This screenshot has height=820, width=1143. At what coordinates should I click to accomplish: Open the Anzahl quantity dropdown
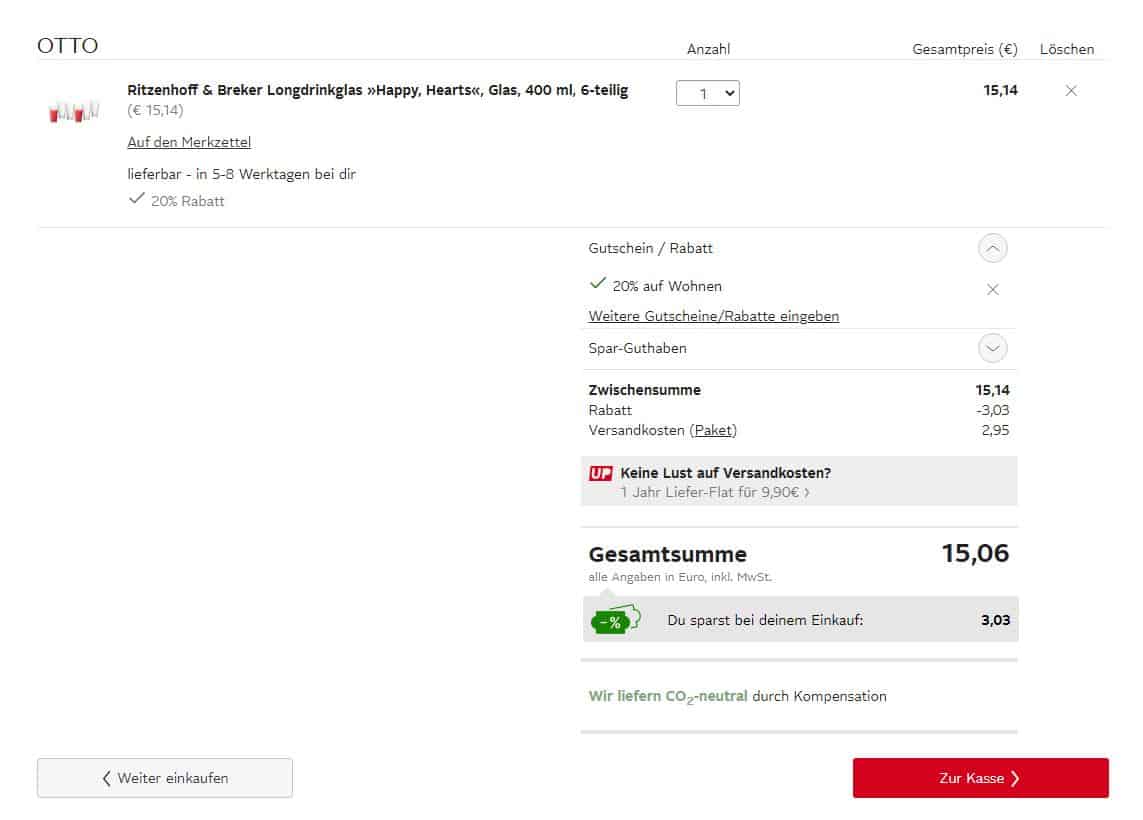pyautogui.click(x=708, y=93)
